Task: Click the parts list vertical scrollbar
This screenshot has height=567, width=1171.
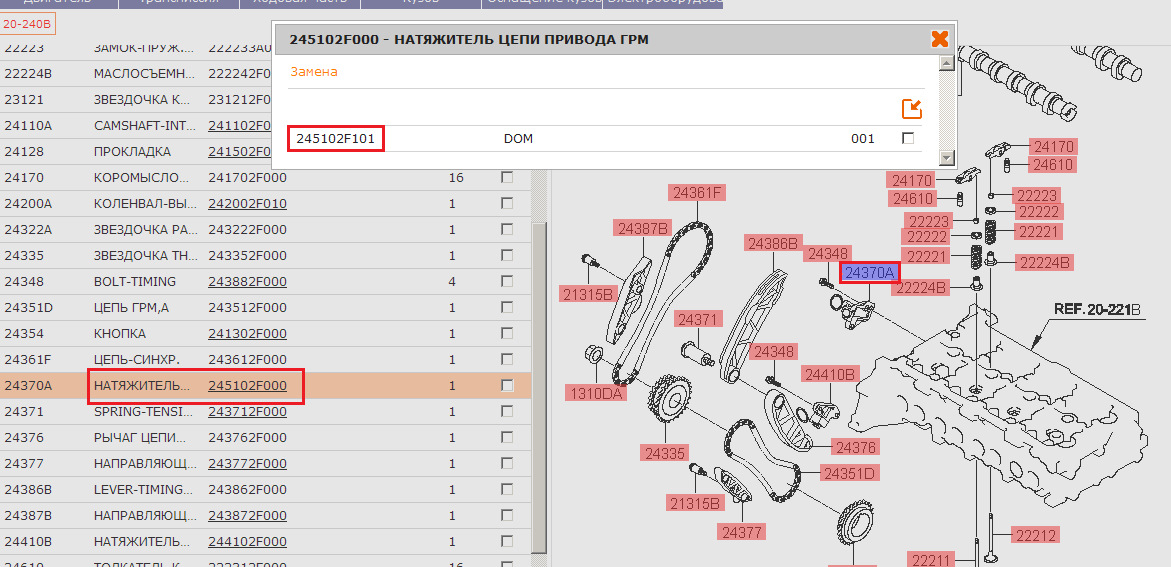Action: [x=539, y=380]
